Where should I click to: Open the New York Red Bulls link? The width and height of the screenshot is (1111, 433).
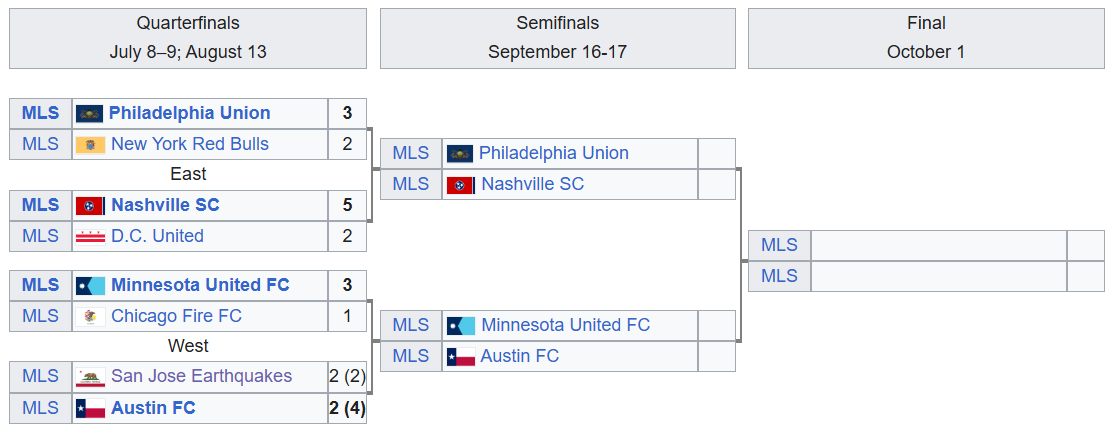[x=190, y=144]
